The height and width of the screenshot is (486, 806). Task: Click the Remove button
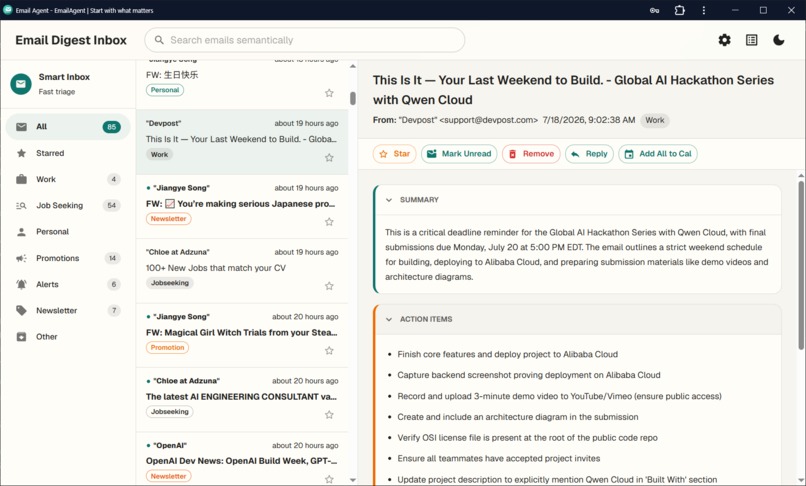[x=531, y=154]
